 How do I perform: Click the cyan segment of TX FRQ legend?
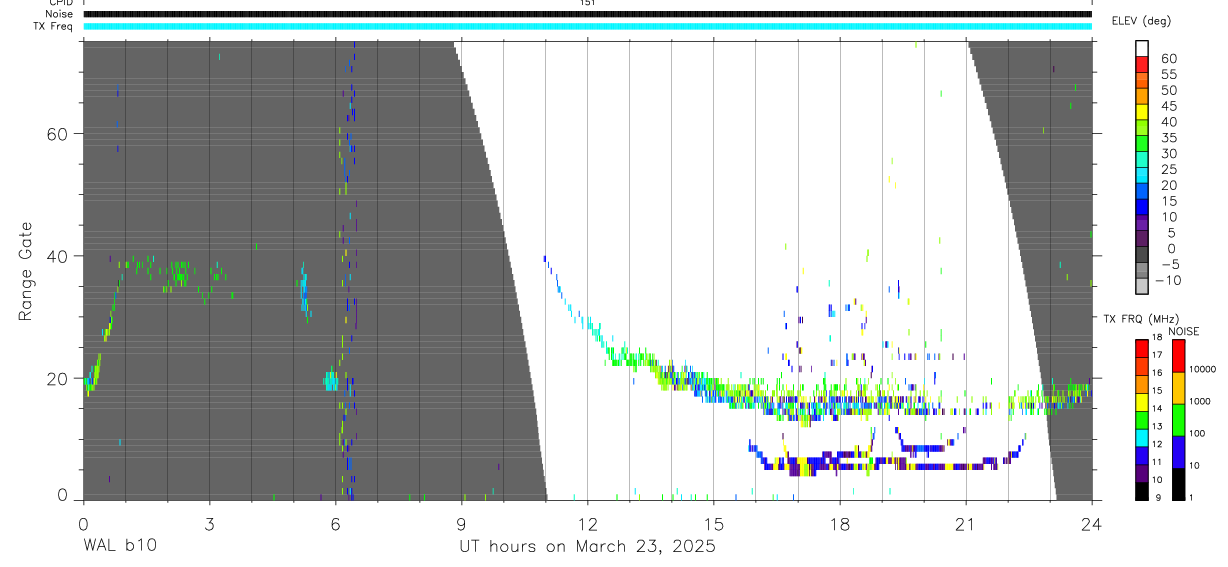[x=1142, y=437]
